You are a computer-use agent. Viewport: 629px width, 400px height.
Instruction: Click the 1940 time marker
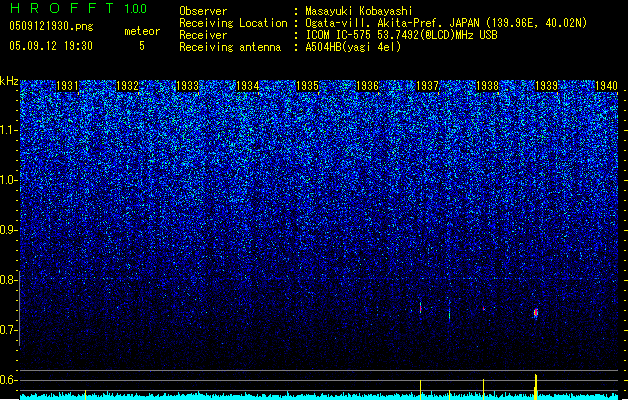coord(606,86)
